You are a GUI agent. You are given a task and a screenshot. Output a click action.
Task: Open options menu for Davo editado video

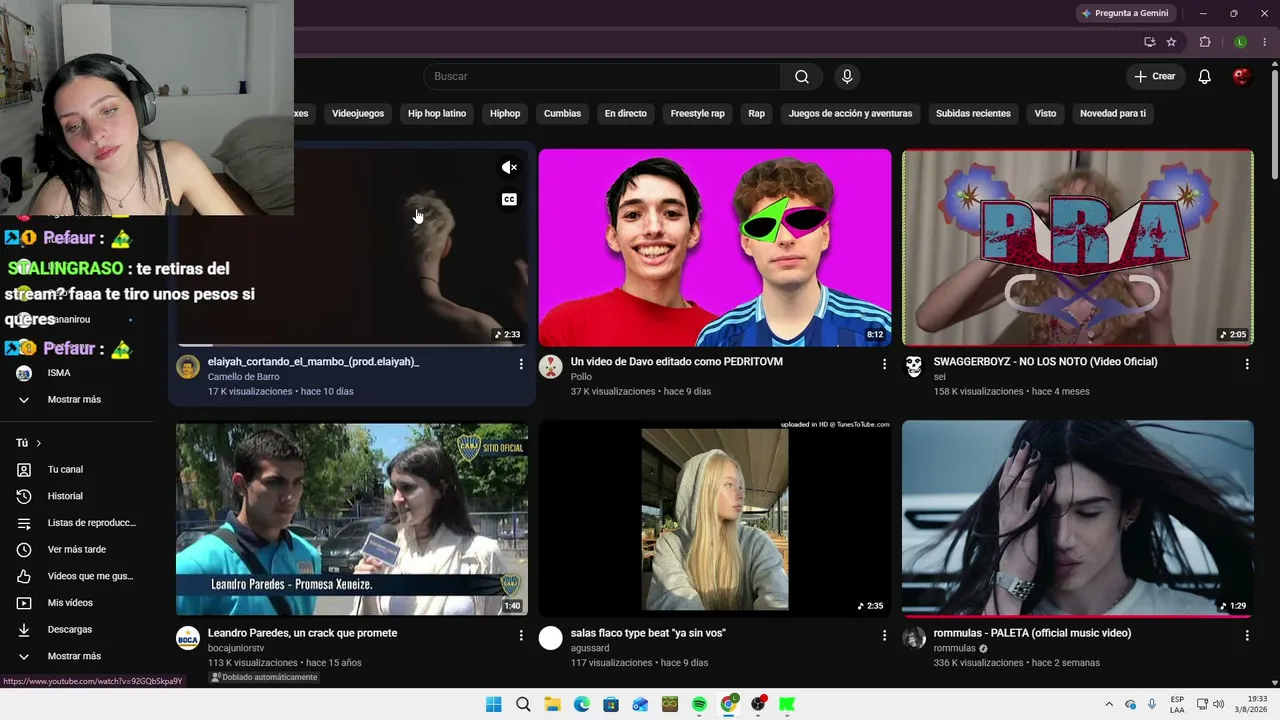coord(884,364)
